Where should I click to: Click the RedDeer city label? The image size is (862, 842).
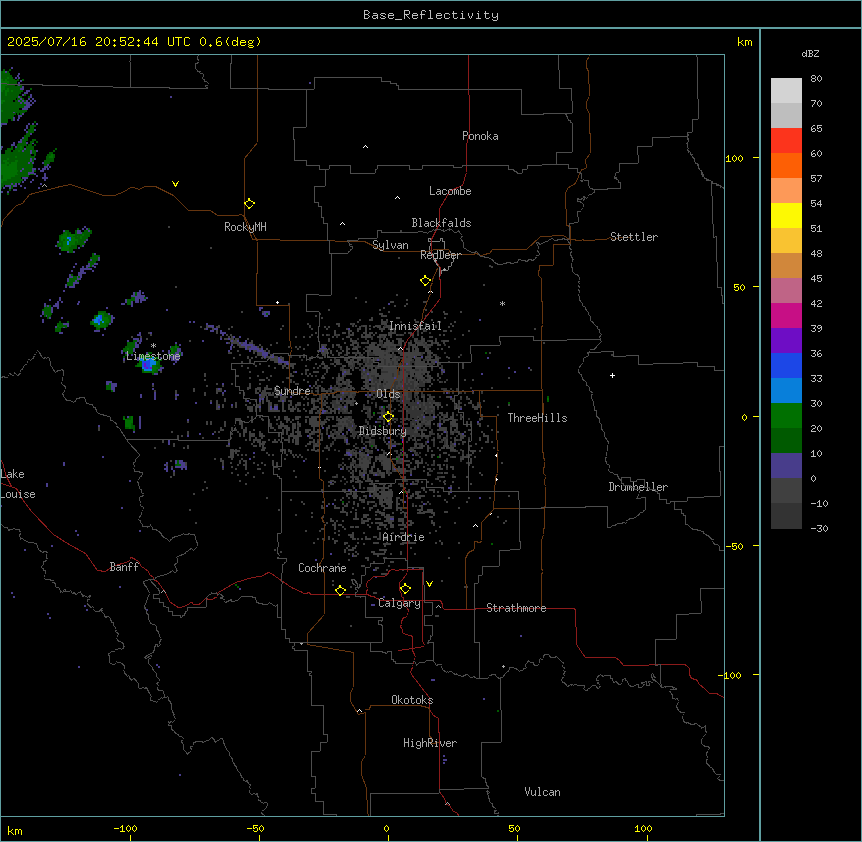coord(440,255)
